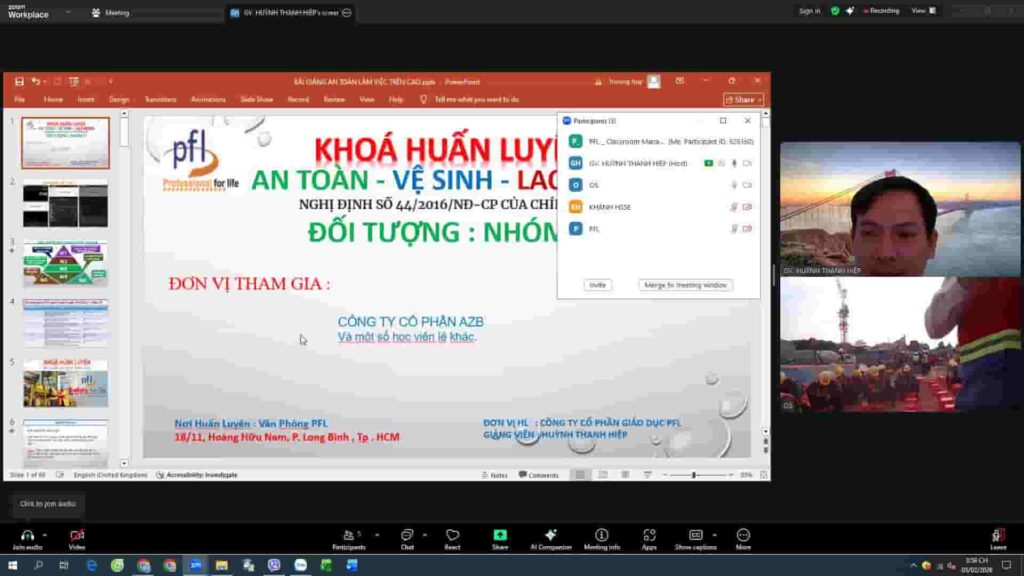Click the React heart icon
This screenshot has height=576, width=1024.
(x=452, y=535)
